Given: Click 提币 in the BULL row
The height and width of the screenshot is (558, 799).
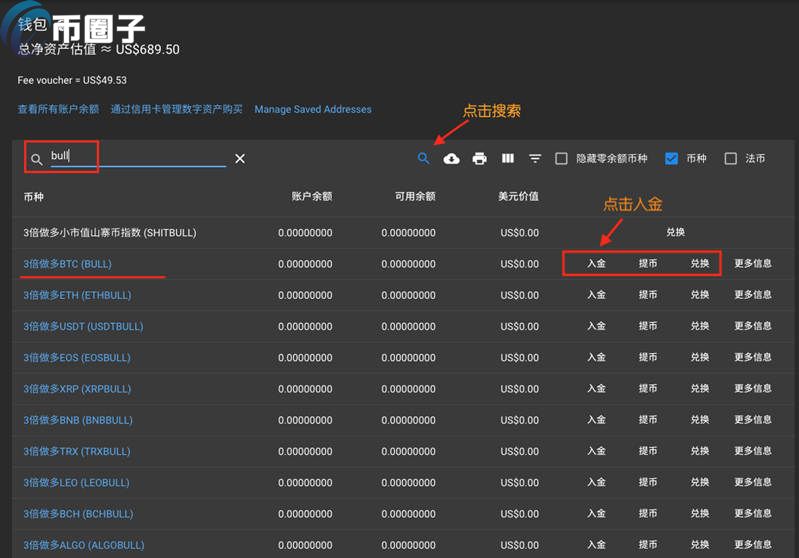Looking at the screenshot, I should pyautogui.click(x=648, y=263).
